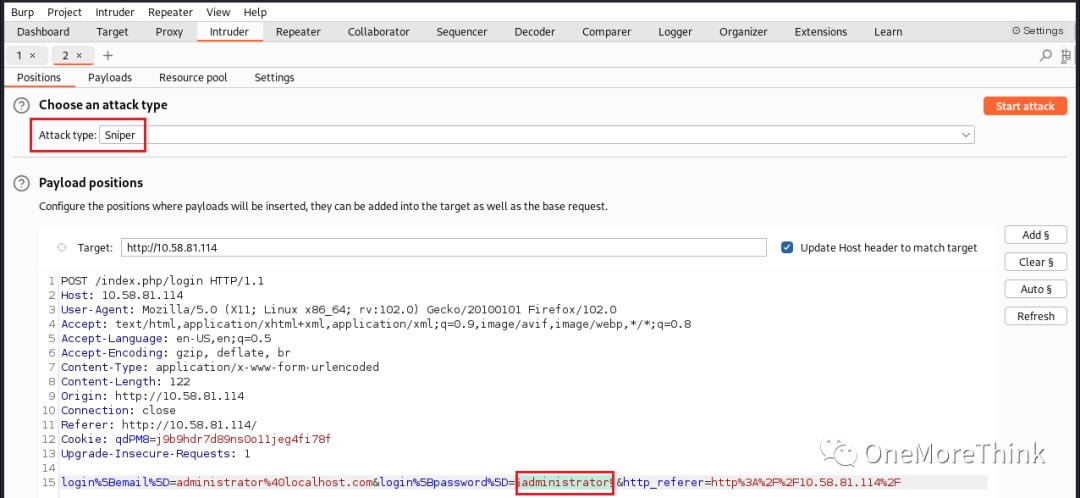
Task: Click the Clear § button
Action: click(1036, 262)
